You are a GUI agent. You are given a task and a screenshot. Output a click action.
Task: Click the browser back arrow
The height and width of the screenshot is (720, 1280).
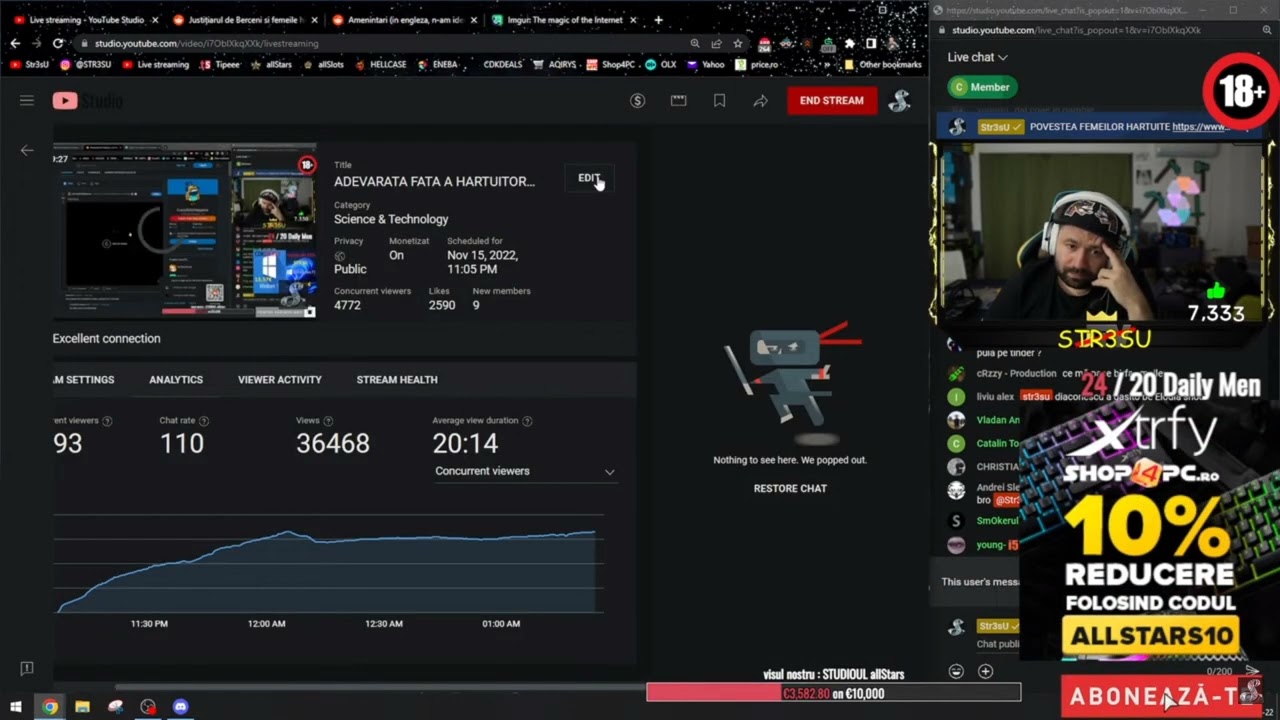pyautogui.click(x=15, y=44)
